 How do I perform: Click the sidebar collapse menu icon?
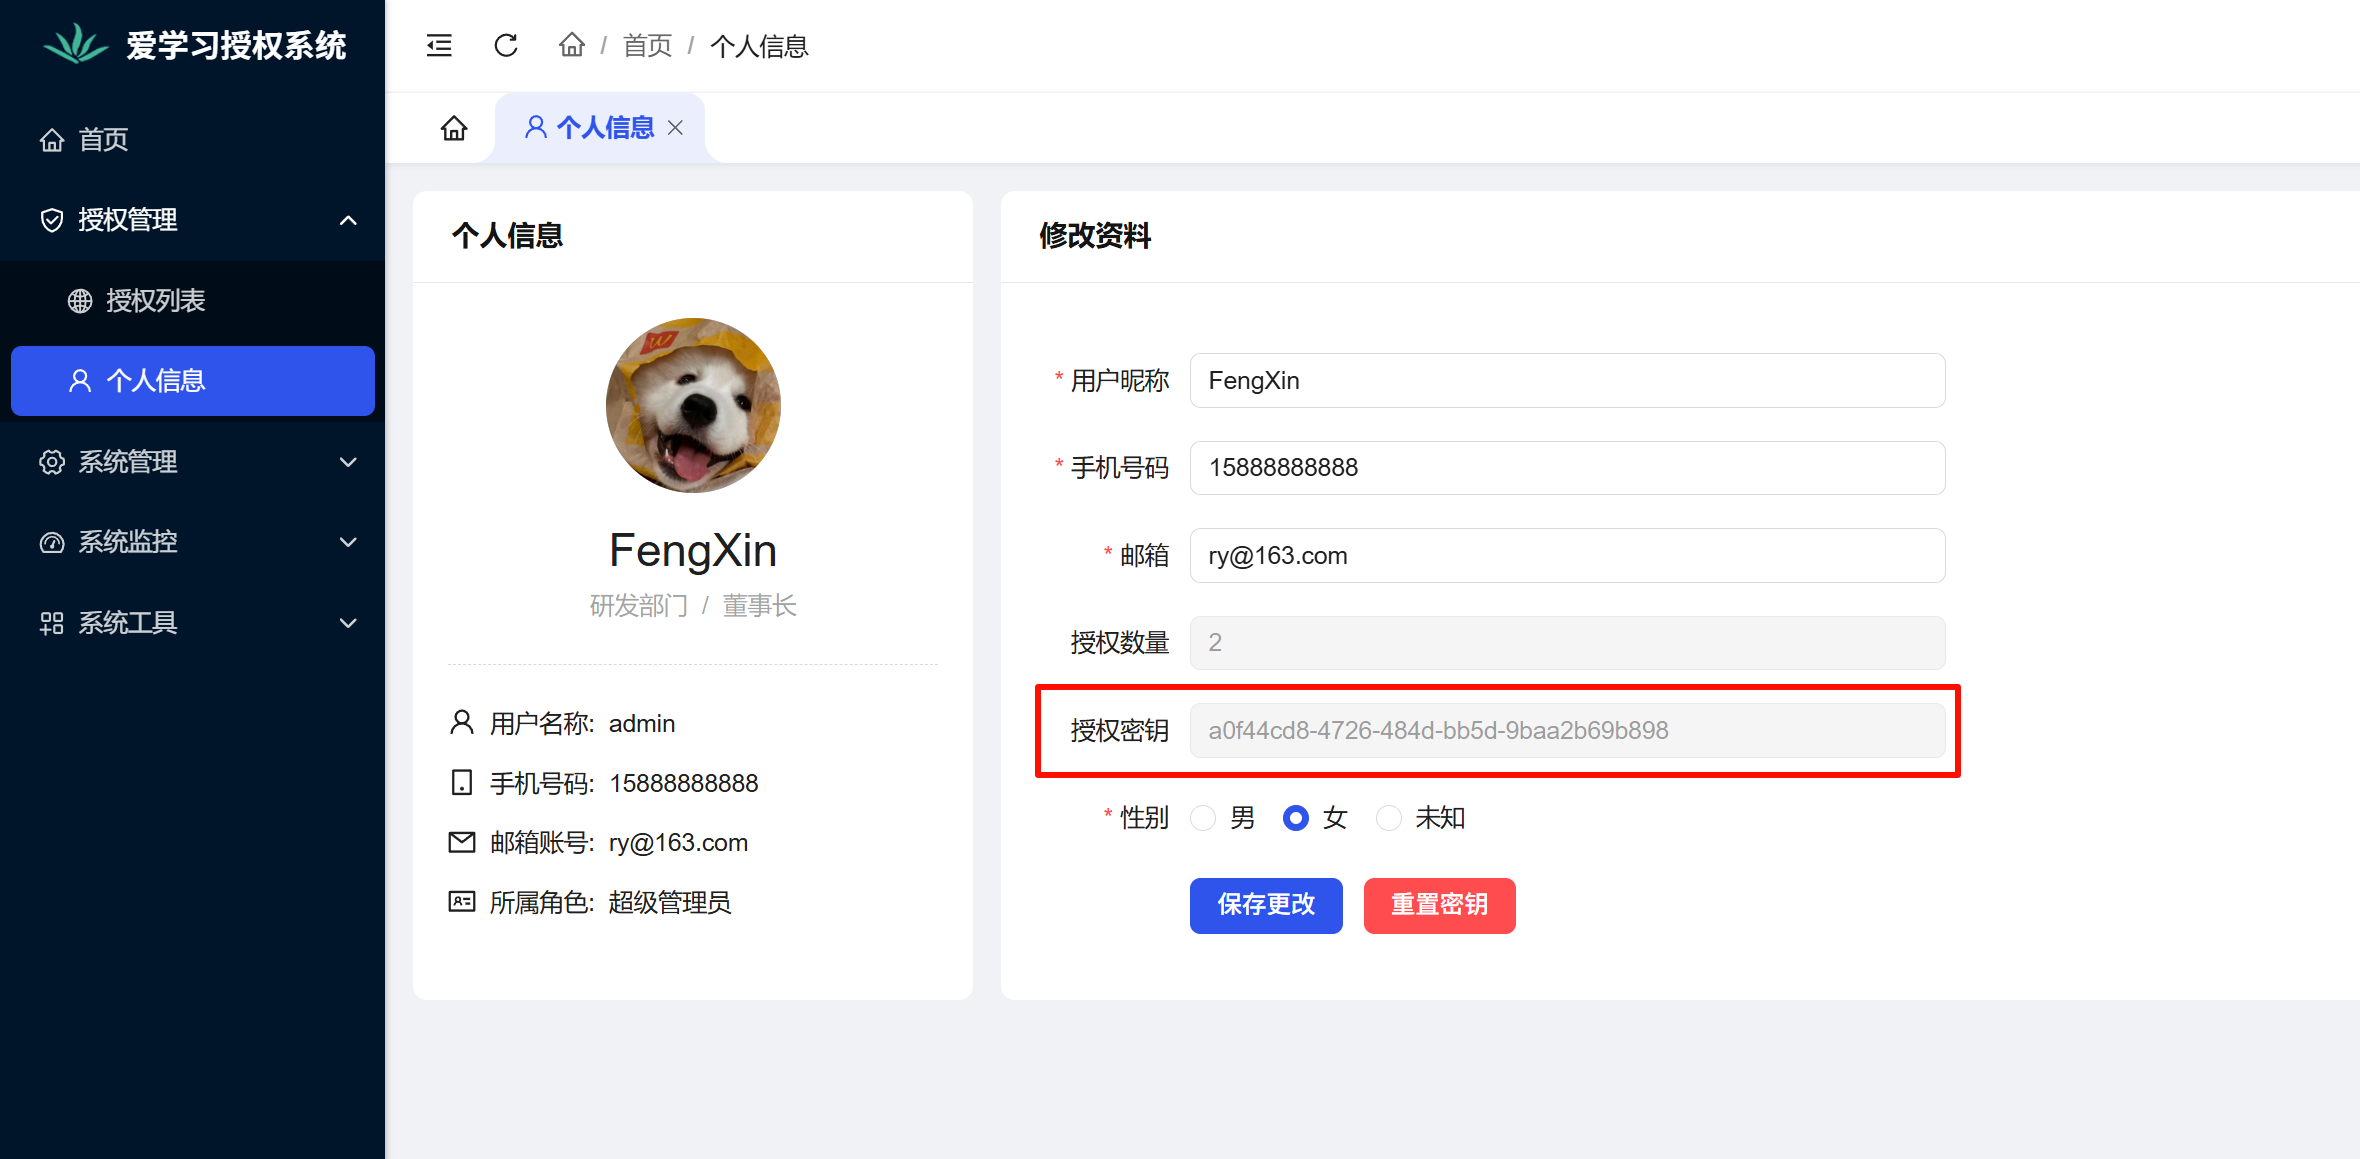click(x=439, y=46)
